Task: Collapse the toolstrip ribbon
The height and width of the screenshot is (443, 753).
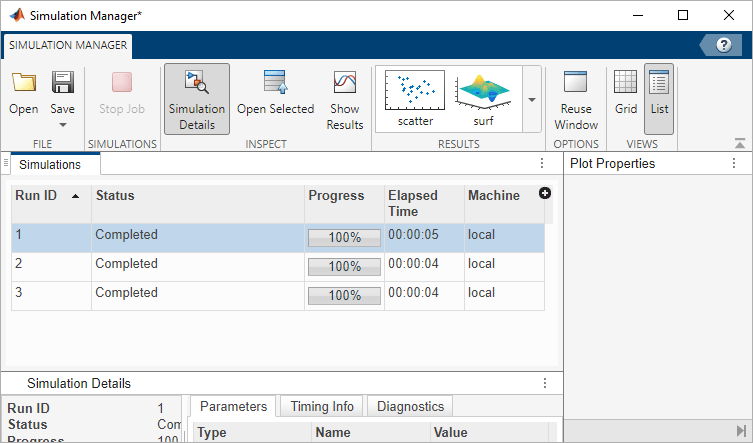Action: pyautogui.click(x=740, y=143)
